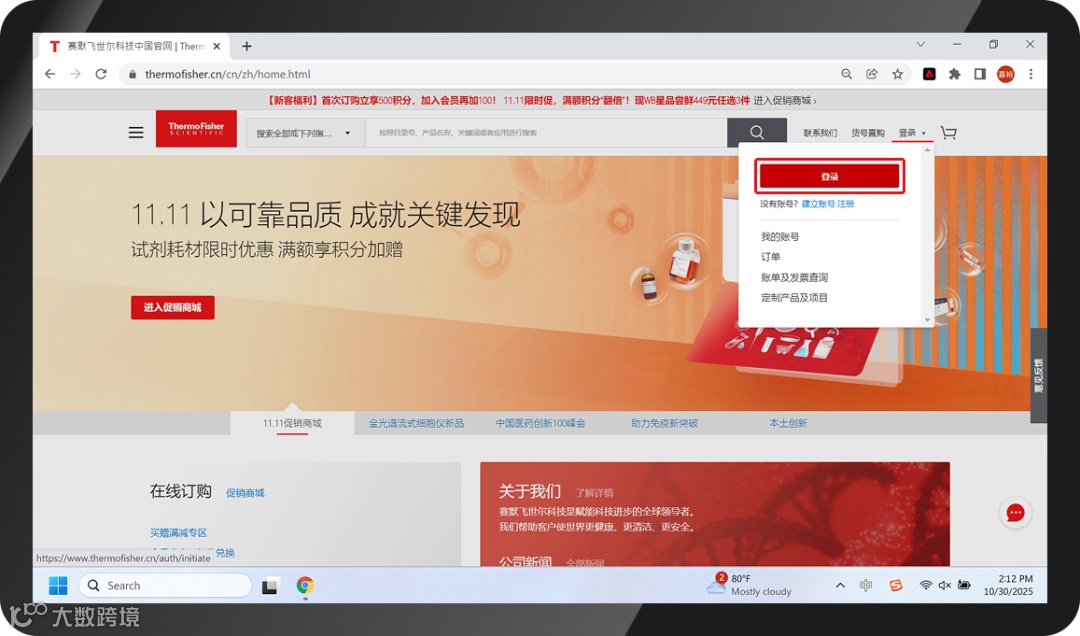Open the shopping cart icon
The image size is (1080, 636).
948,133
